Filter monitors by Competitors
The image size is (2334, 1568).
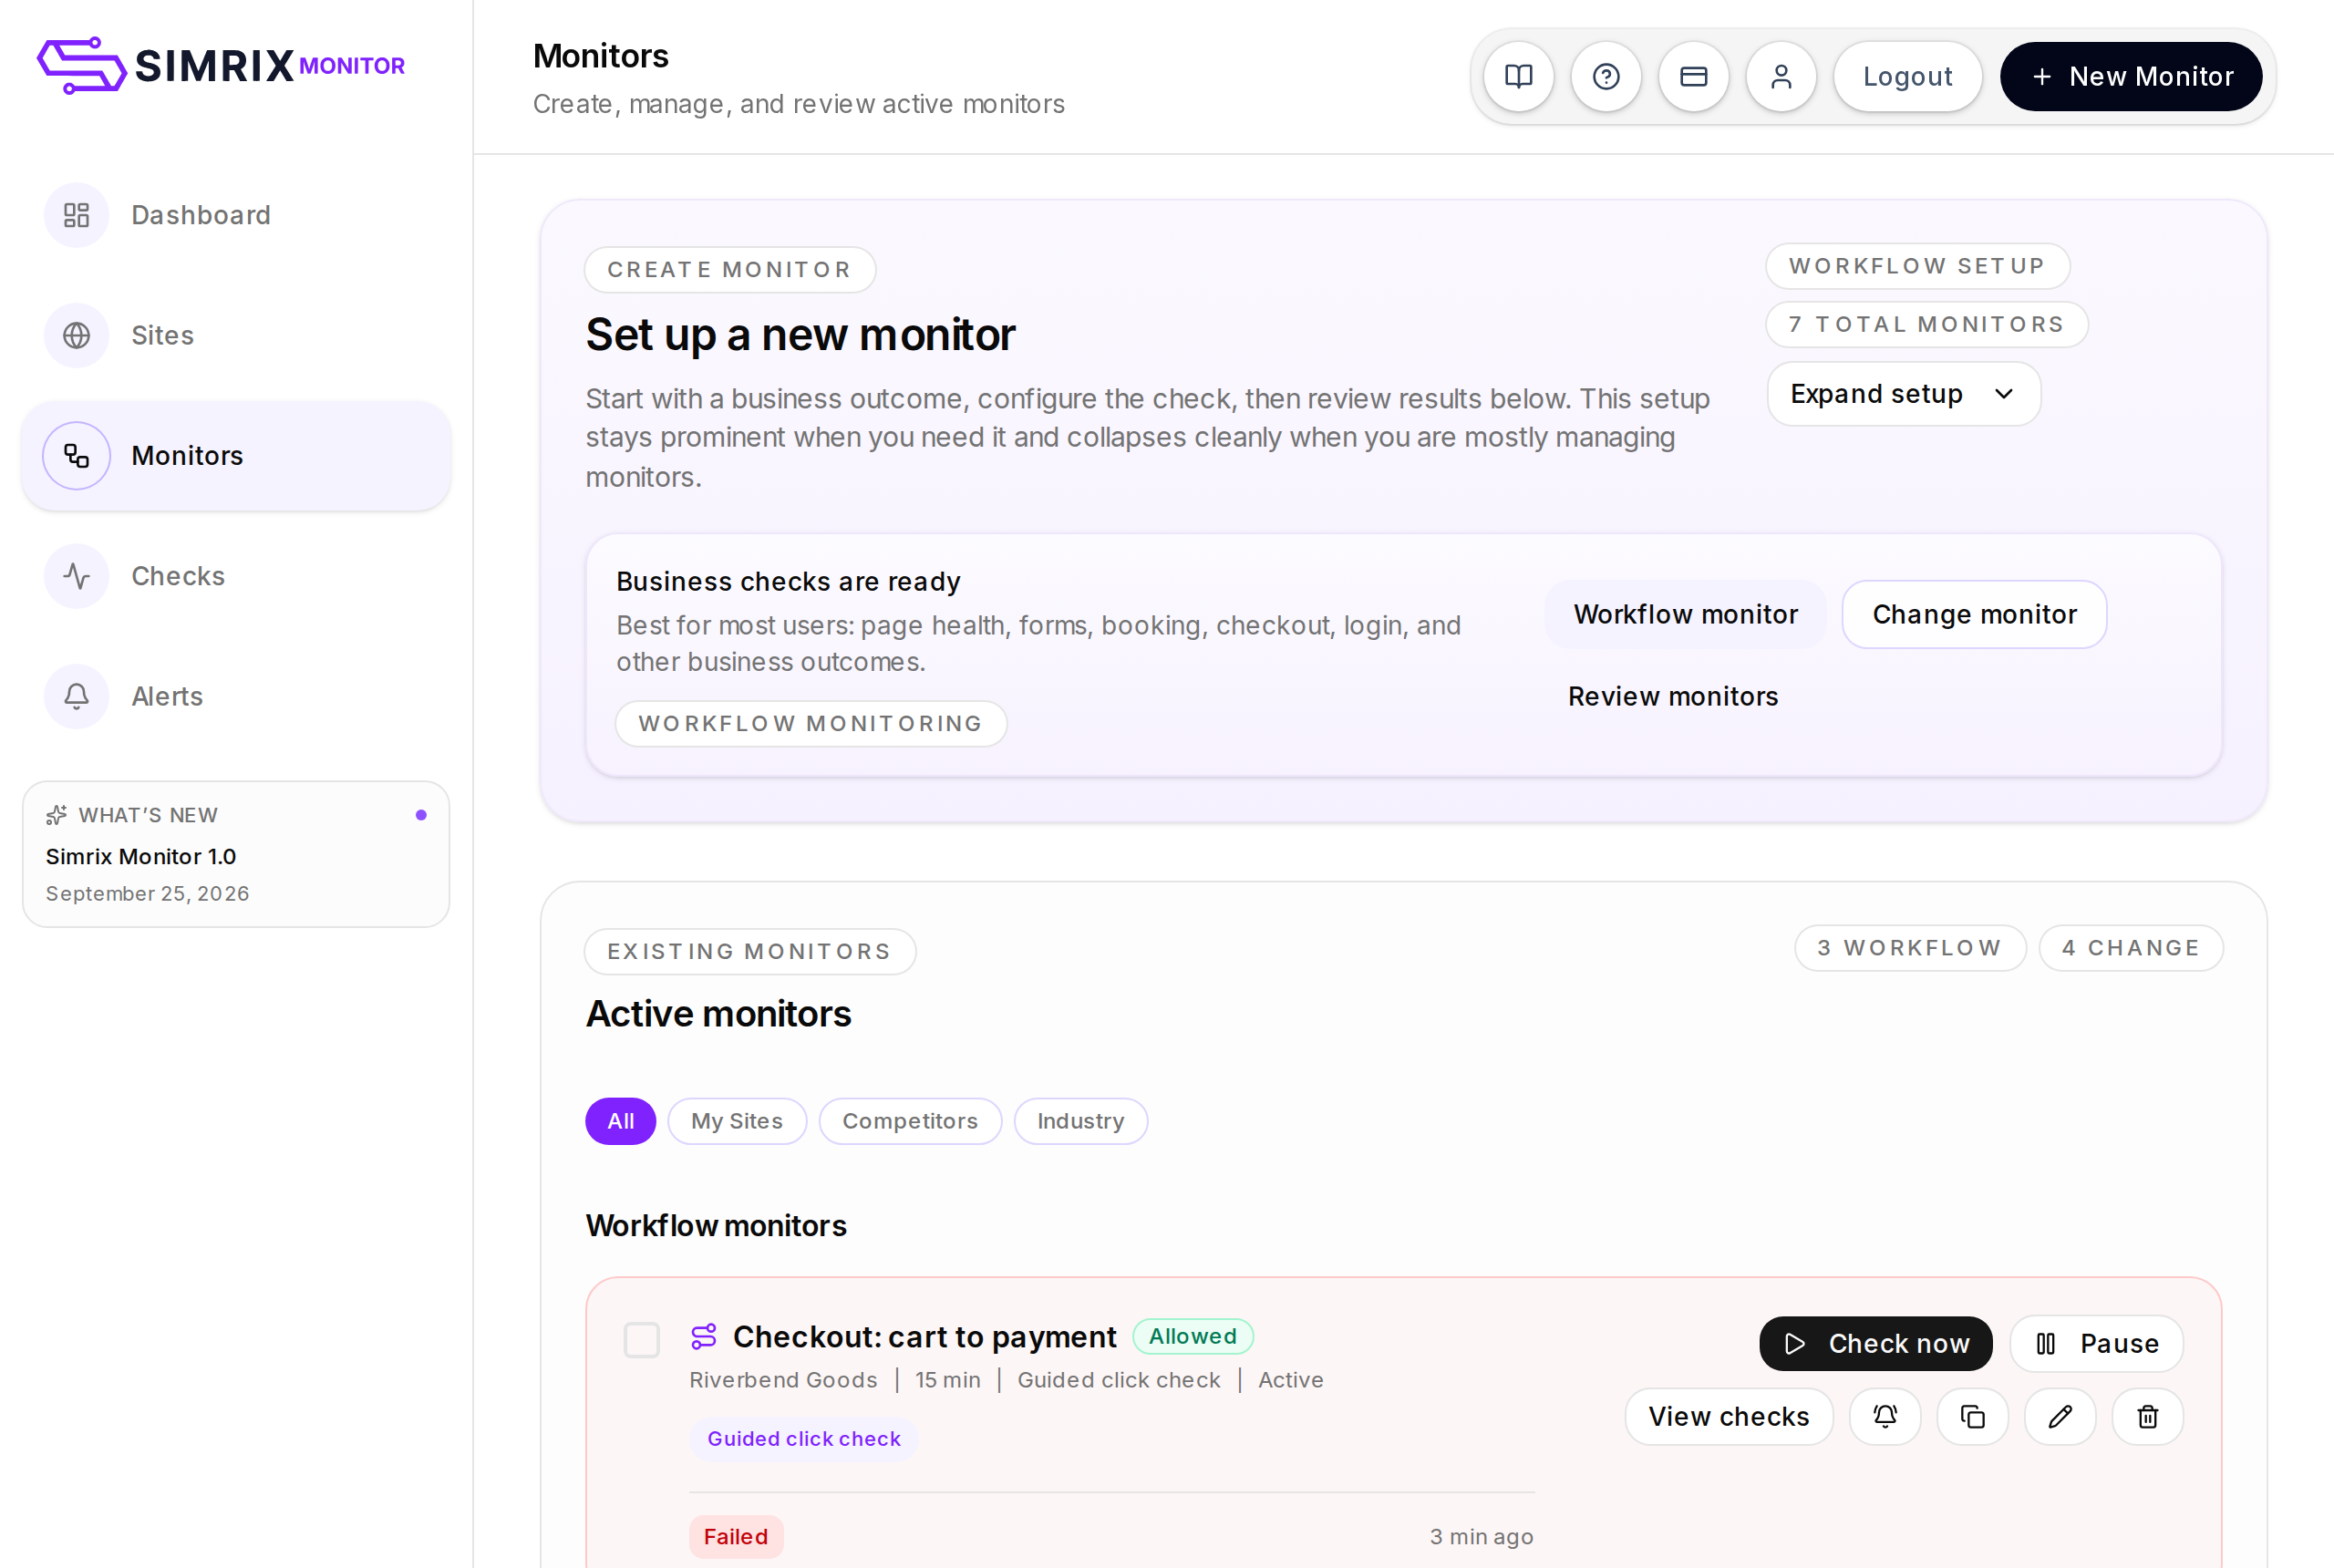(910, 1121)
